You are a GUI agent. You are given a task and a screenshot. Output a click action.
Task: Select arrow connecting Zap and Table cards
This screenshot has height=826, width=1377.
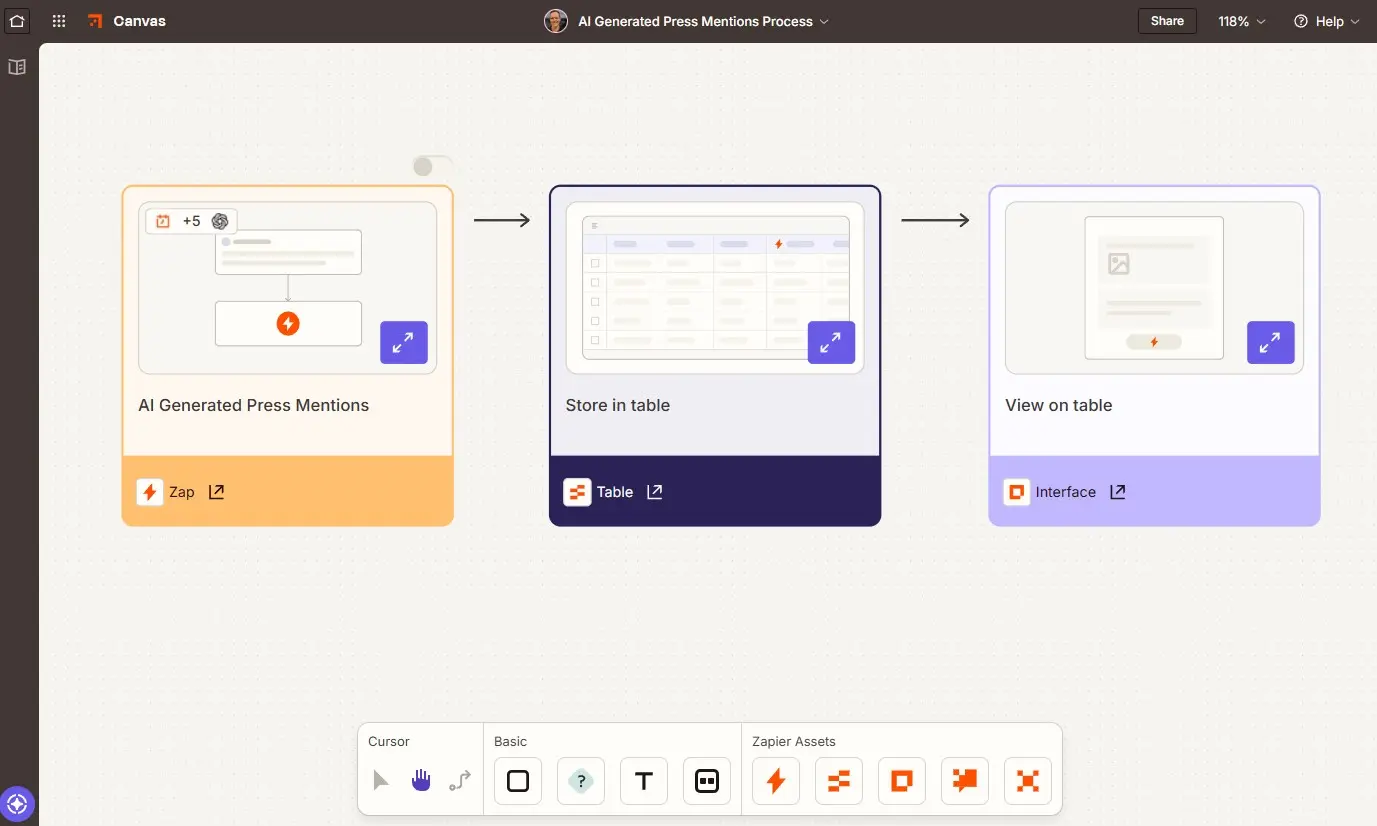[x=502, y=220]
